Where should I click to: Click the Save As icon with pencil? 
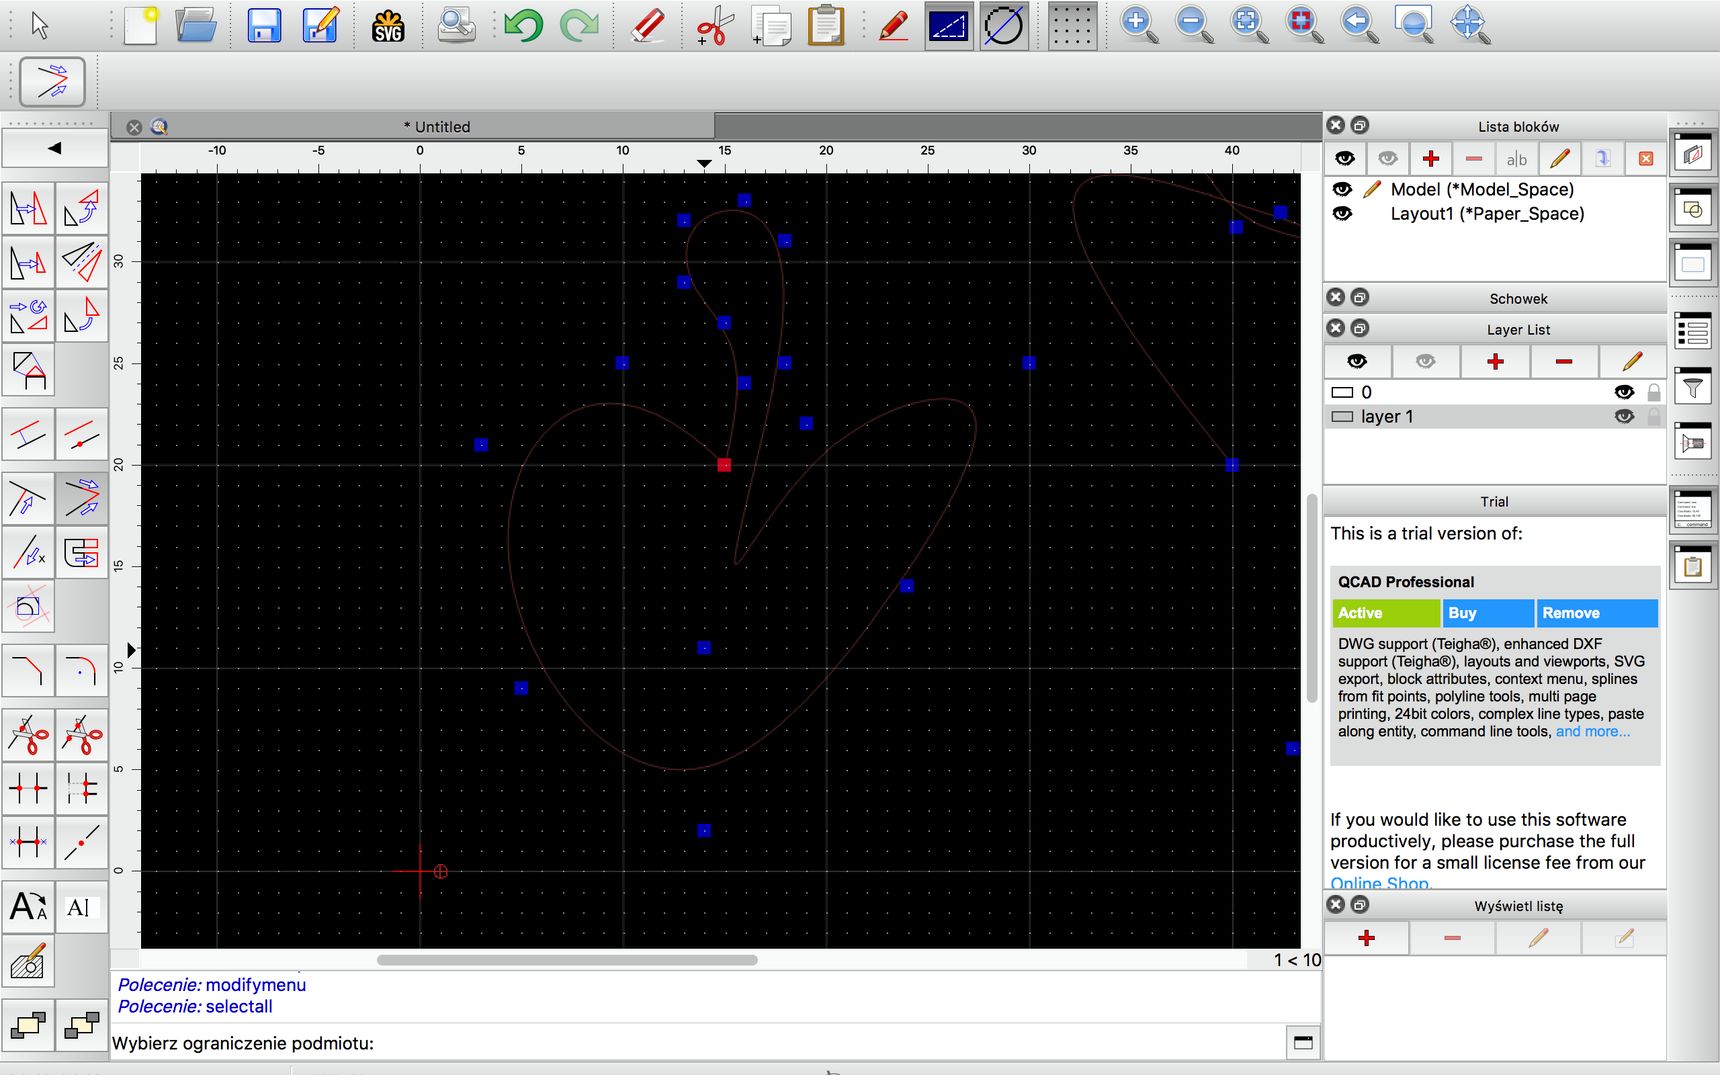click(x=320, y=25)
